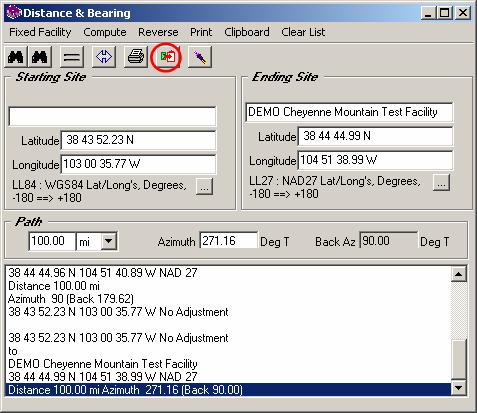477x413 pixels.
Task: Select the highlighted Distance 100.00 mi result row
Action: (x=228, y=390)
